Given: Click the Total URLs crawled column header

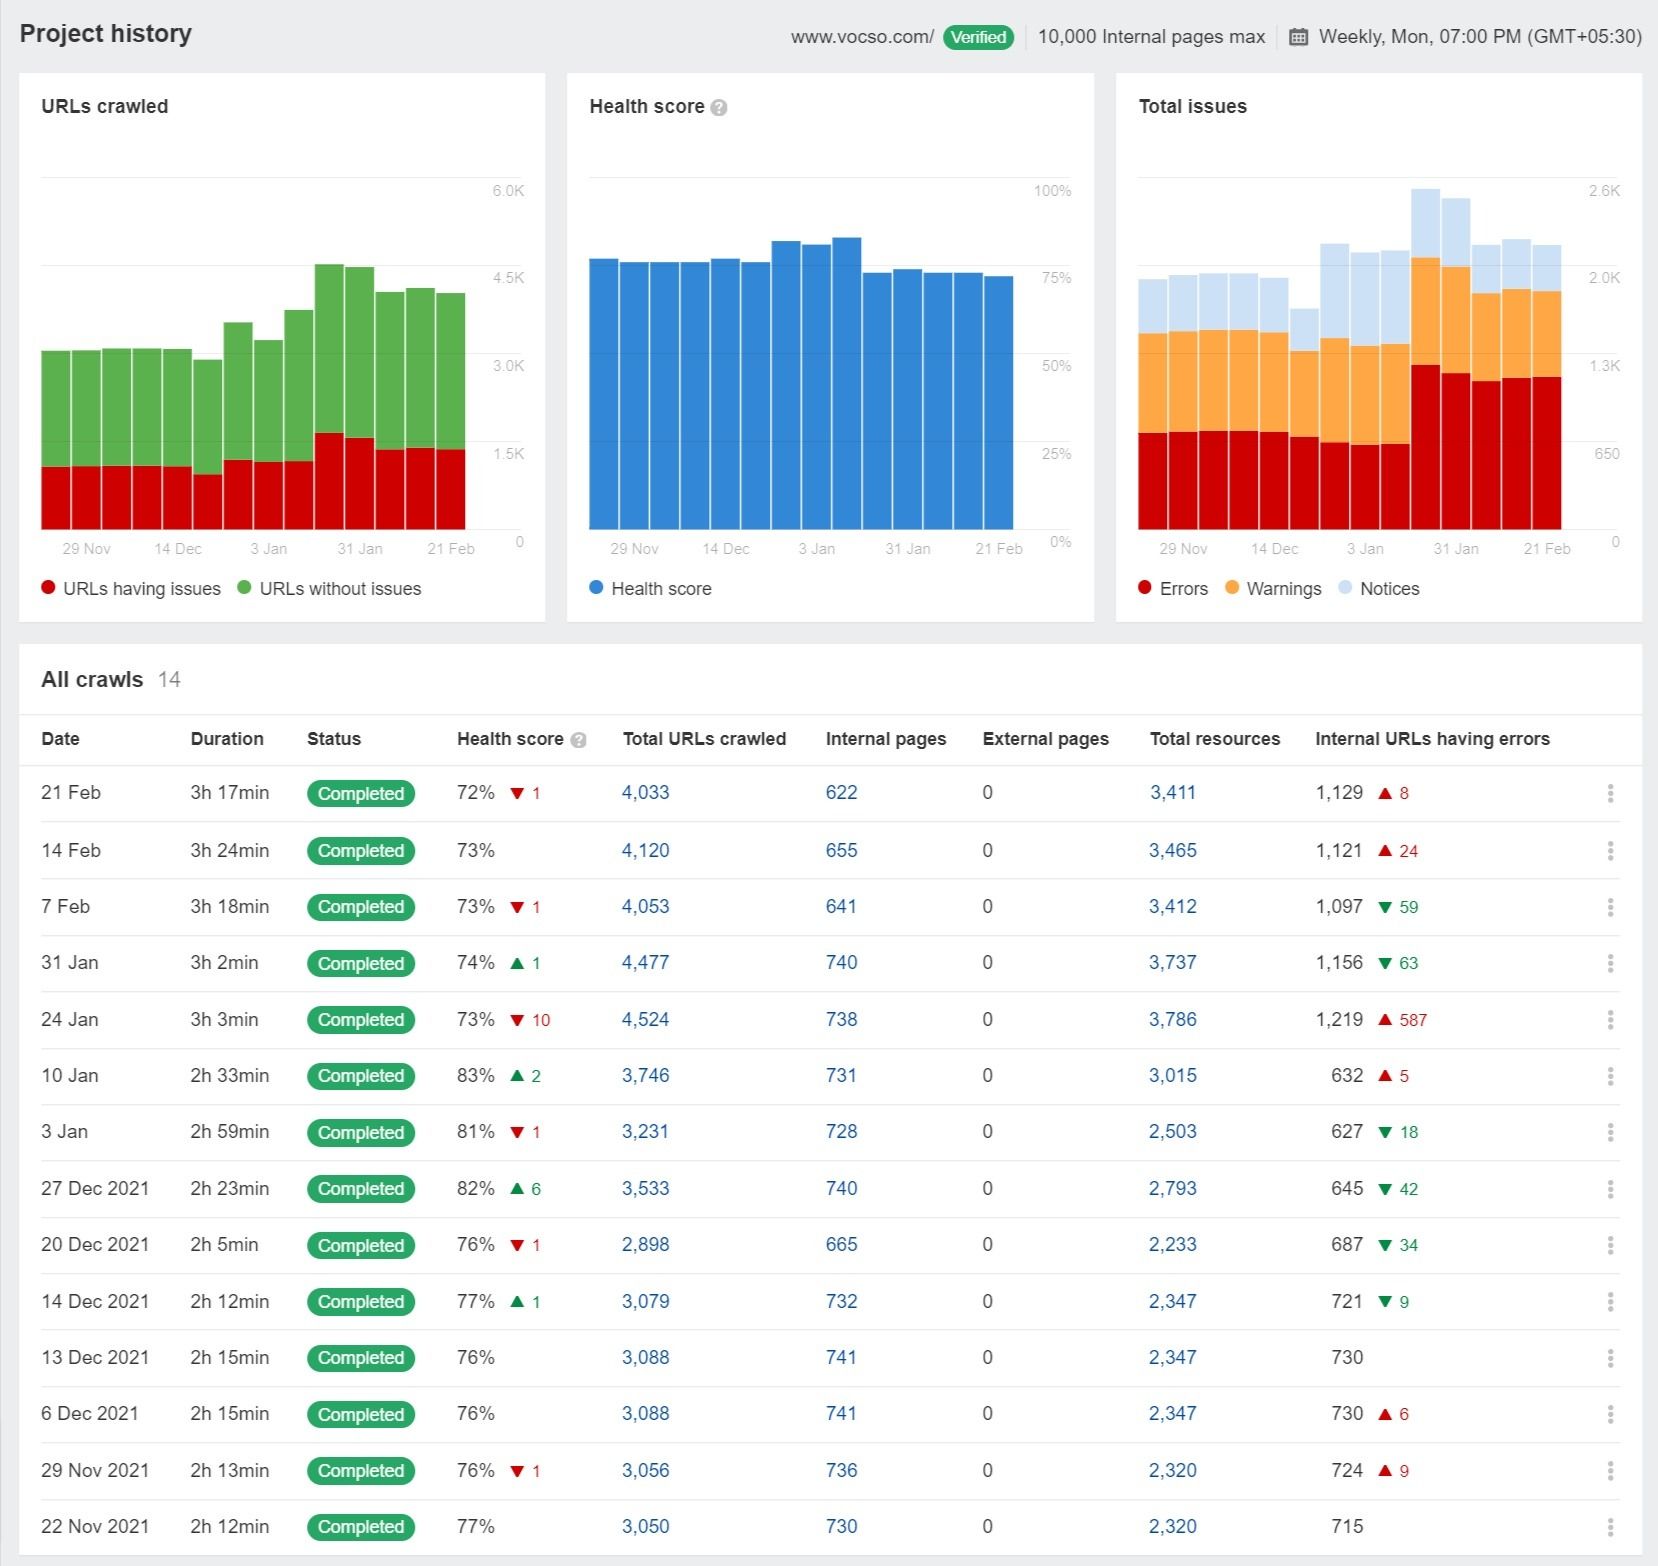Looking at the screenshot, I should coord(704,739).
